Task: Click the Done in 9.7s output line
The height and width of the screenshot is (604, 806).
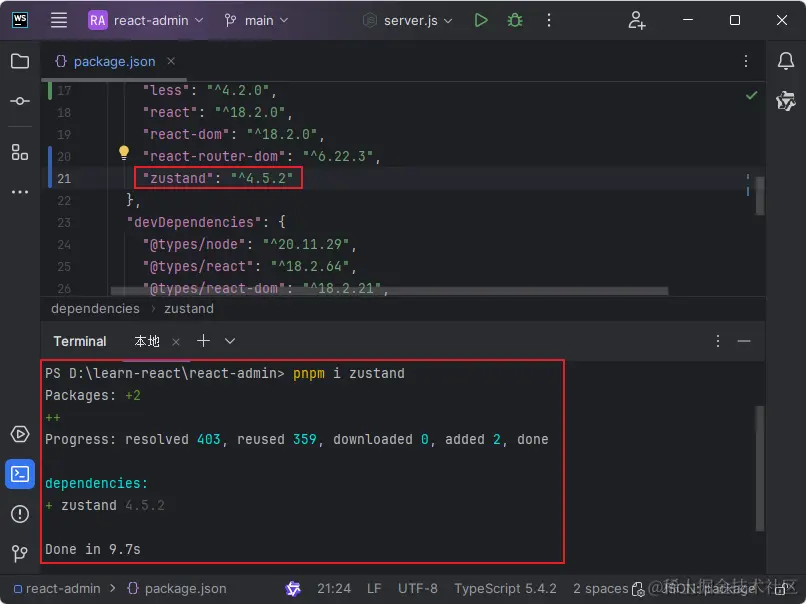Action: [93, 550]
